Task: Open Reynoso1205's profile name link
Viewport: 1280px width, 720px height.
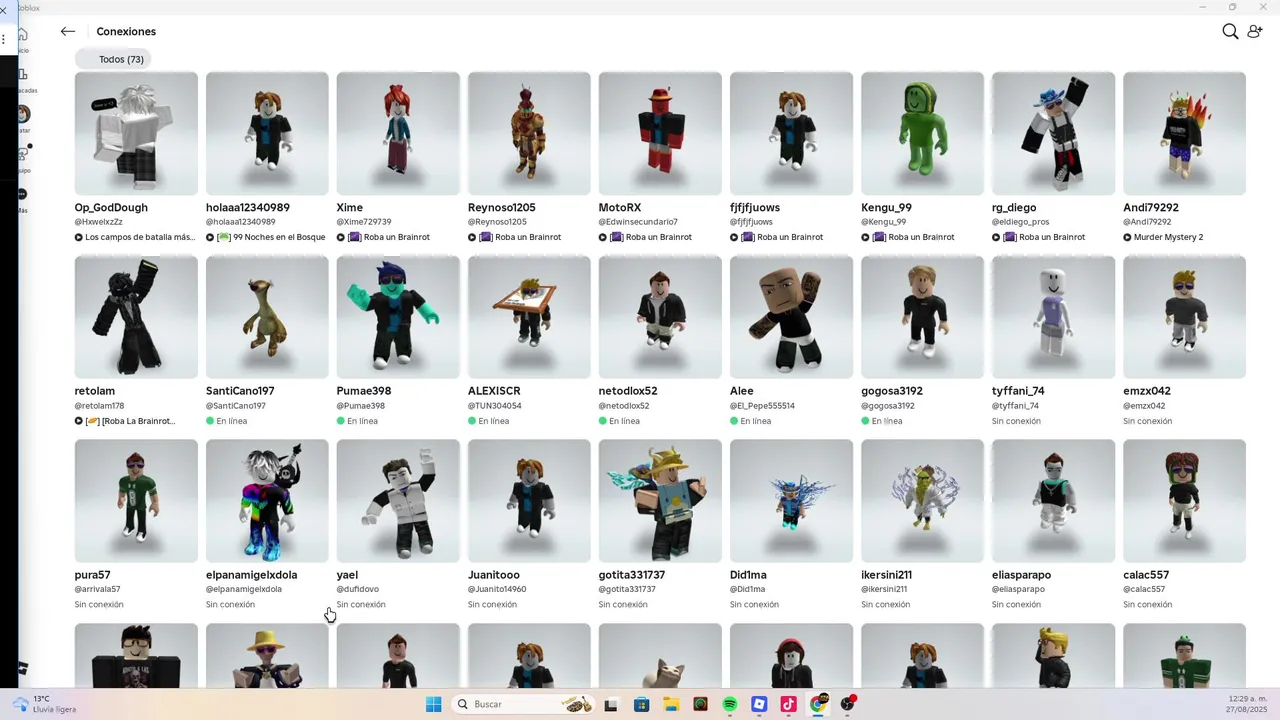Action: 502,208
